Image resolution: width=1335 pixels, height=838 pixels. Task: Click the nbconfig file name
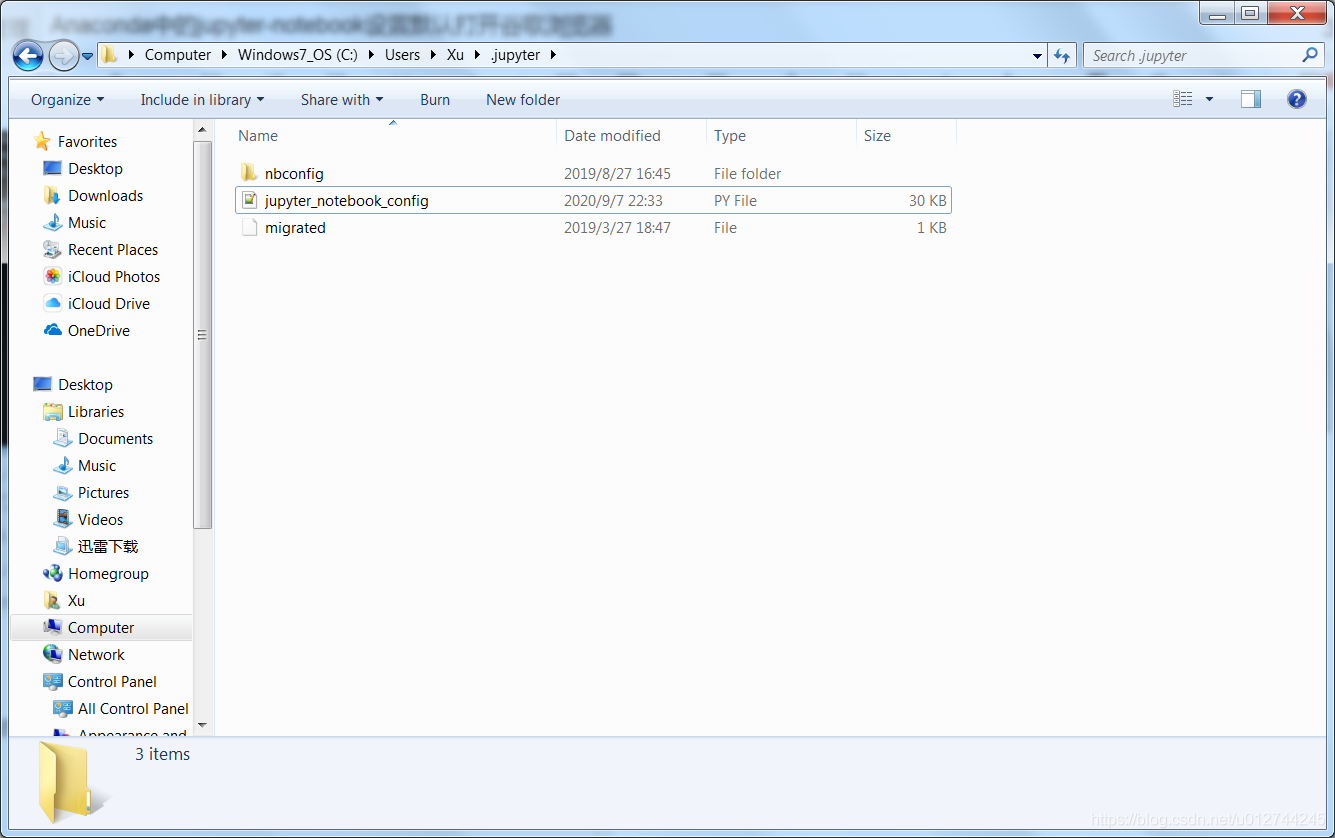pyautogui.click(x=294, y=173)
